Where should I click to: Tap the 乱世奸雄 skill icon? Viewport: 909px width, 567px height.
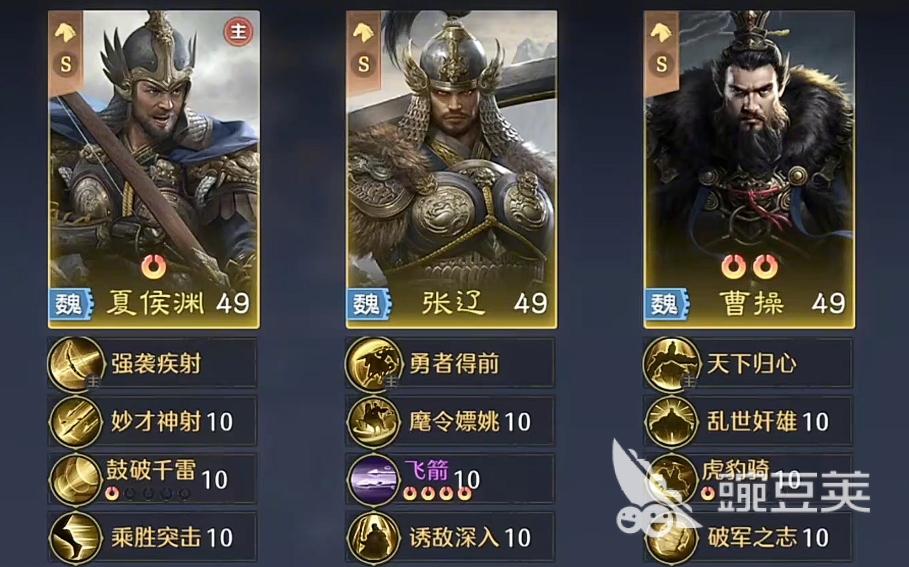pos(671,422)
